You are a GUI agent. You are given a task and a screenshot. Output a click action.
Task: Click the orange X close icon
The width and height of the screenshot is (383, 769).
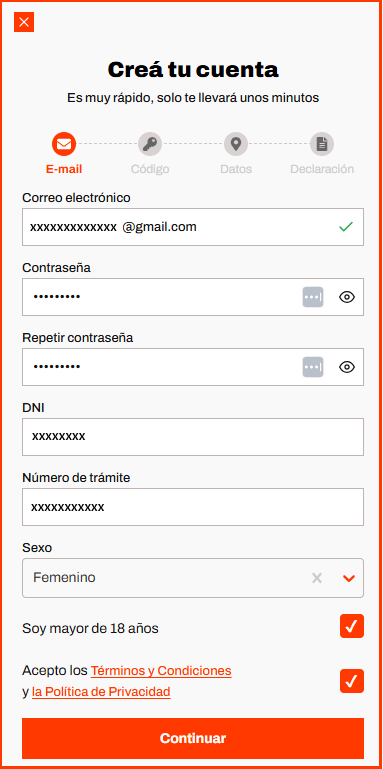[24, 22]
